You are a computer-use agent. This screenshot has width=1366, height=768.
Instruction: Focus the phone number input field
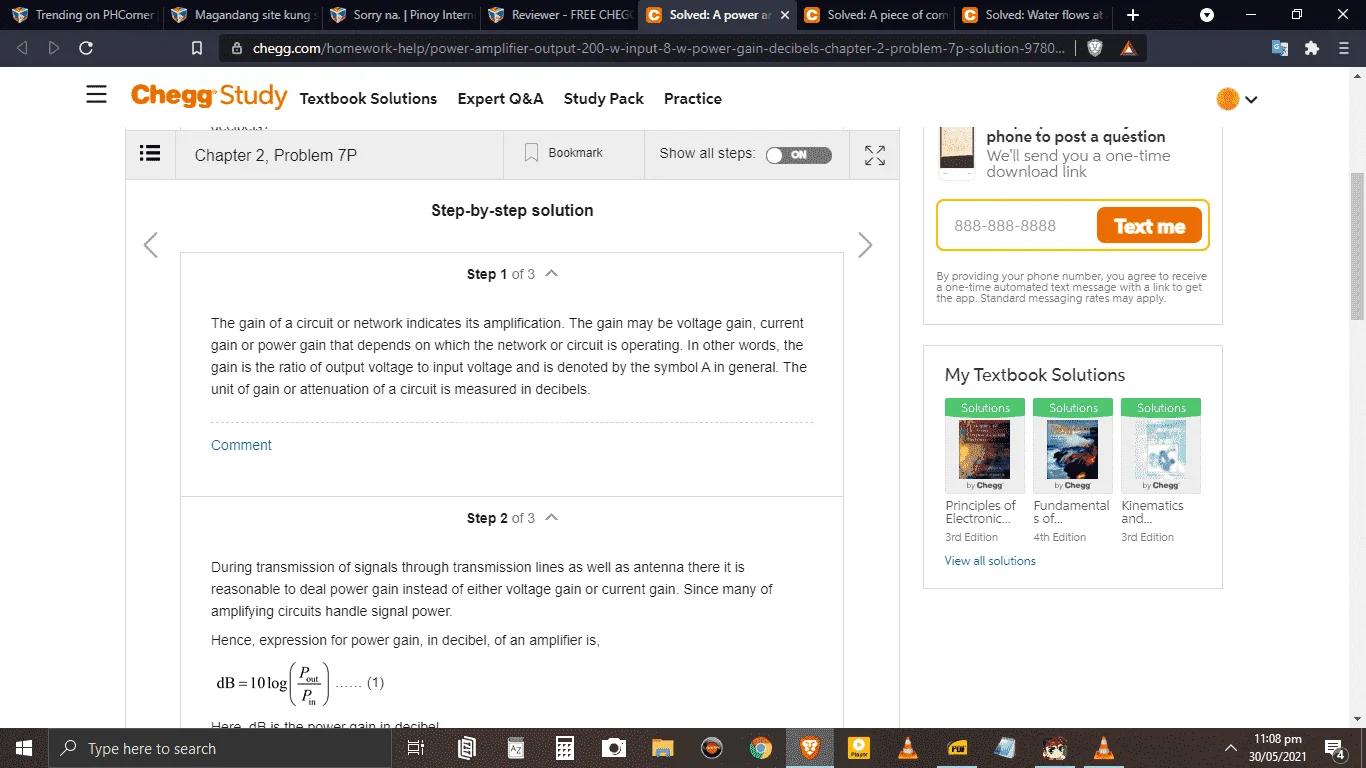(1016, 226)
